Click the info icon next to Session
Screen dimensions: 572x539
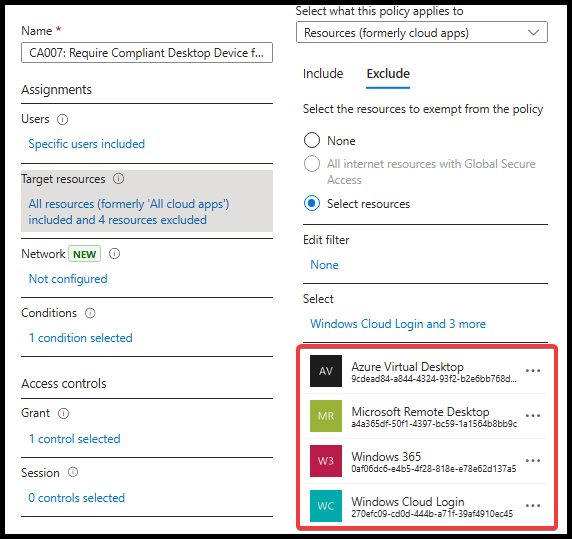pyautogui.click(x=73, y=472)
